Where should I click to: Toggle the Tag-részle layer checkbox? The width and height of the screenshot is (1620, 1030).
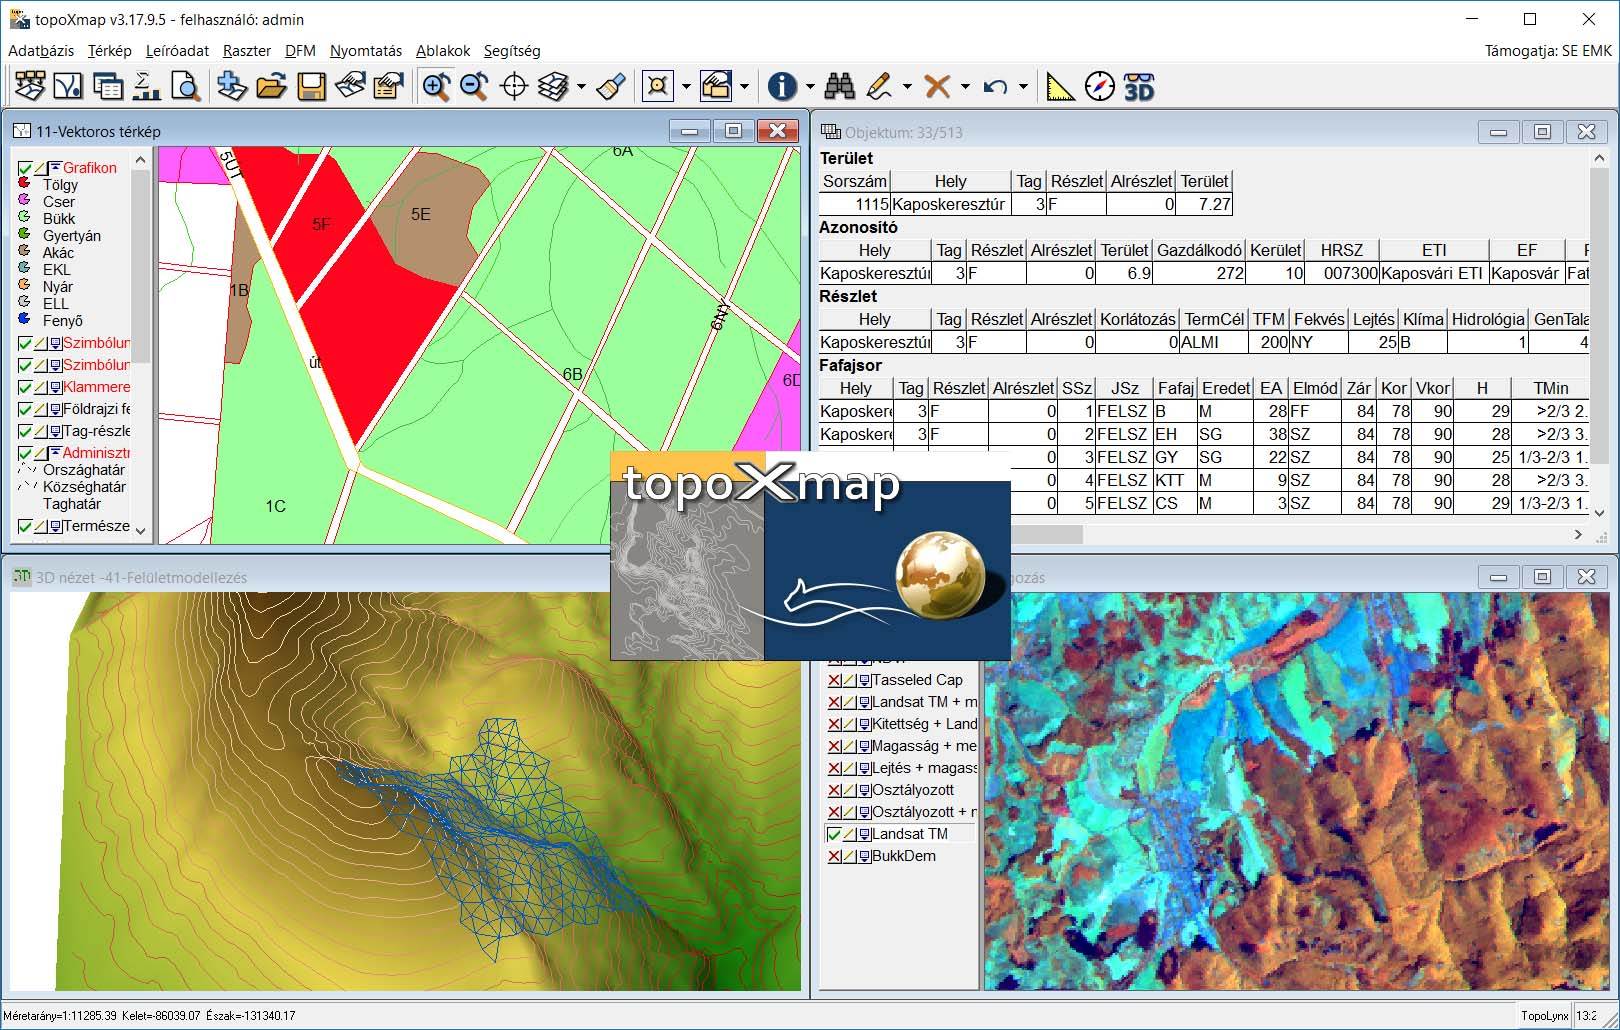25,431
